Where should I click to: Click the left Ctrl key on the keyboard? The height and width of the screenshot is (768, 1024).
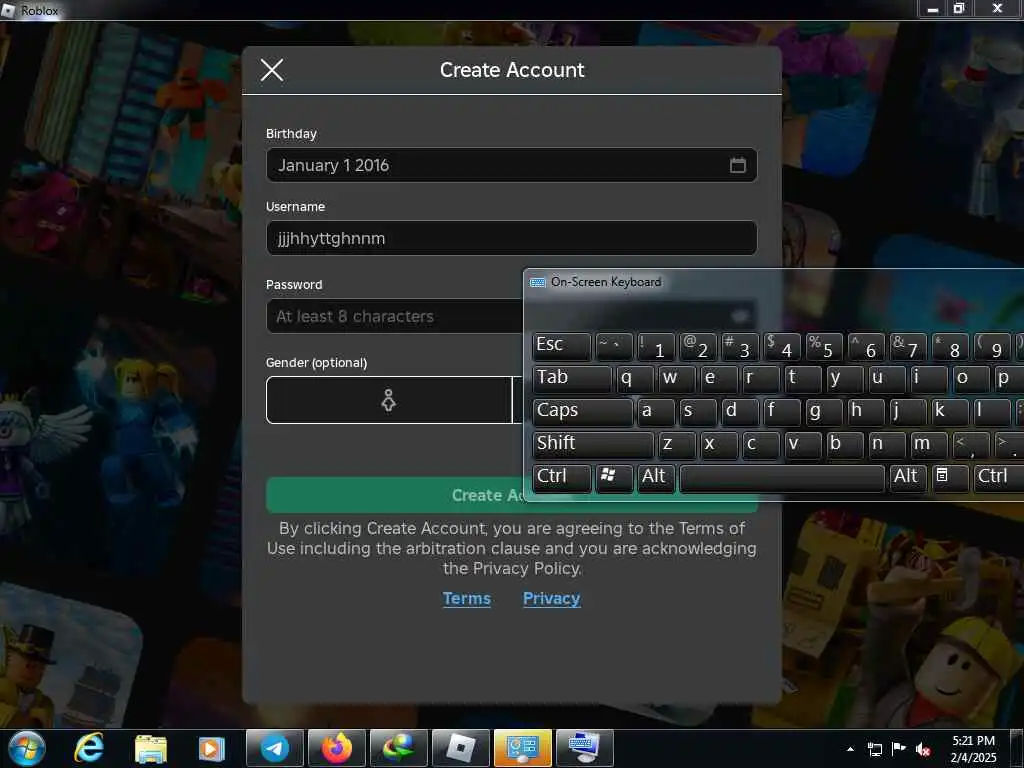pos(562,477)
